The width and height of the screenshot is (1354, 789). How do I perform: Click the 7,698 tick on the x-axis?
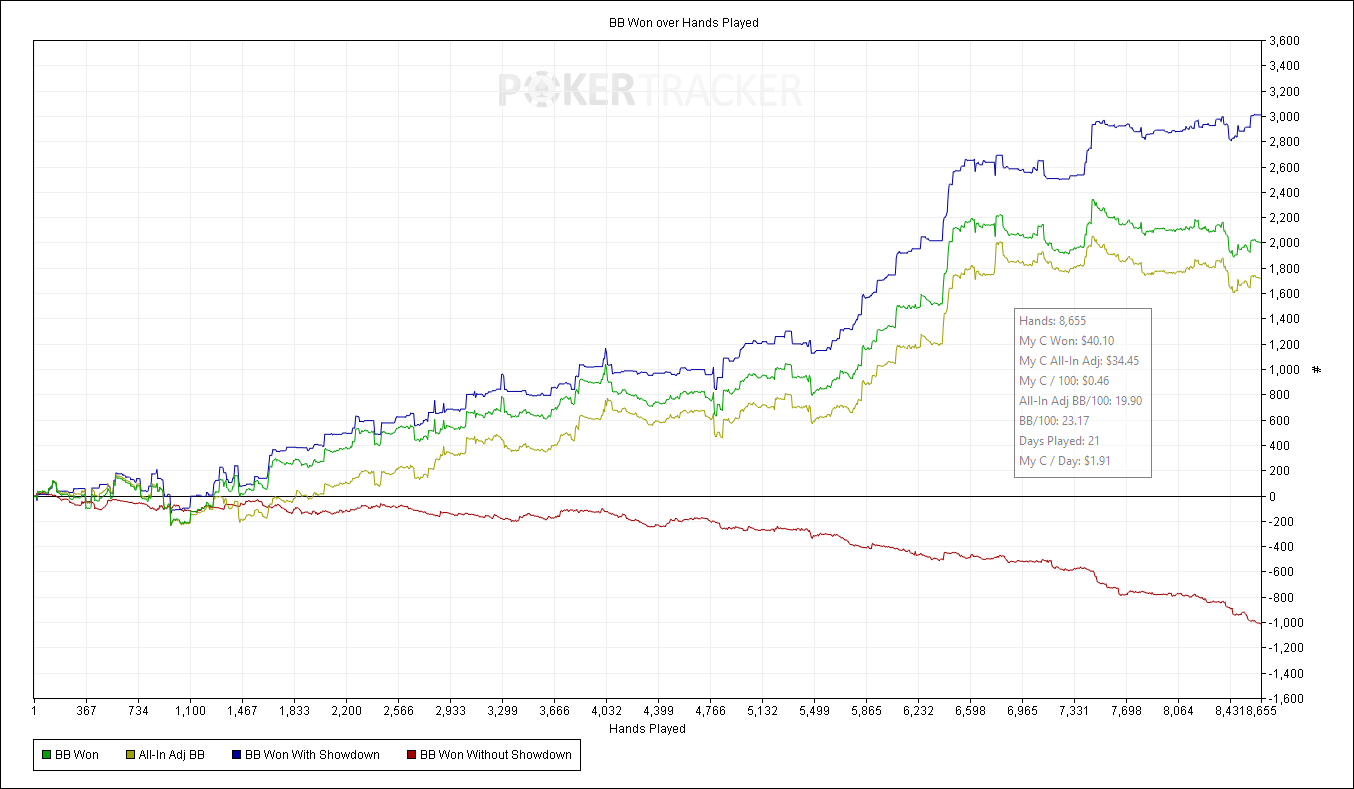[x=1126, y=711]
